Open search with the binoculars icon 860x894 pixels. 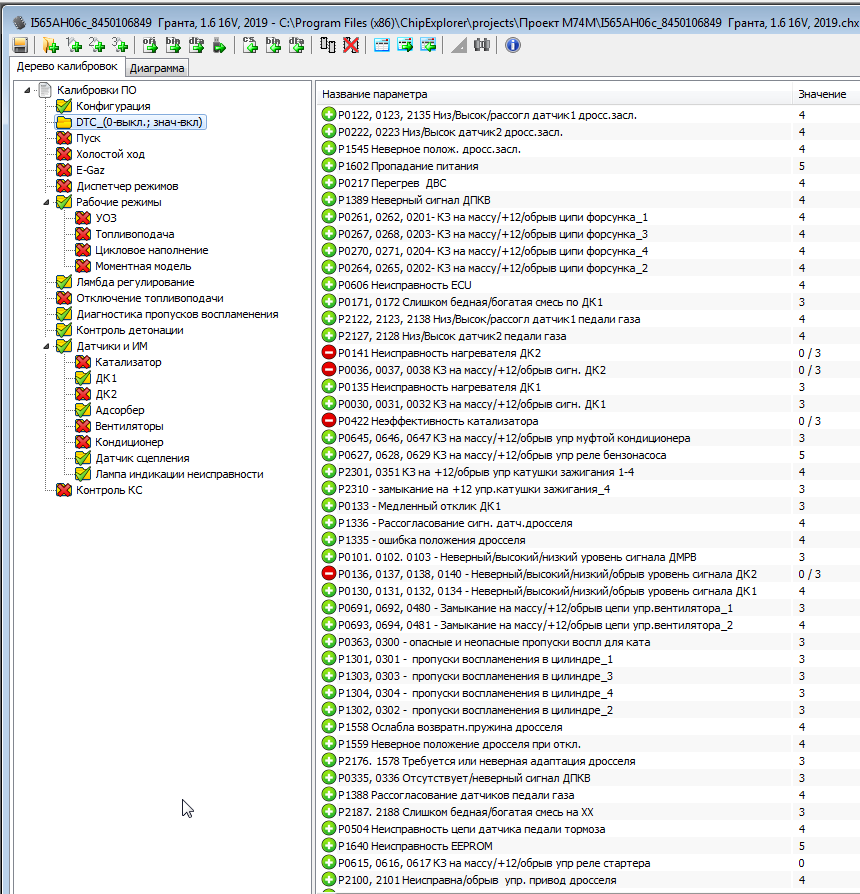coord(482,45)
